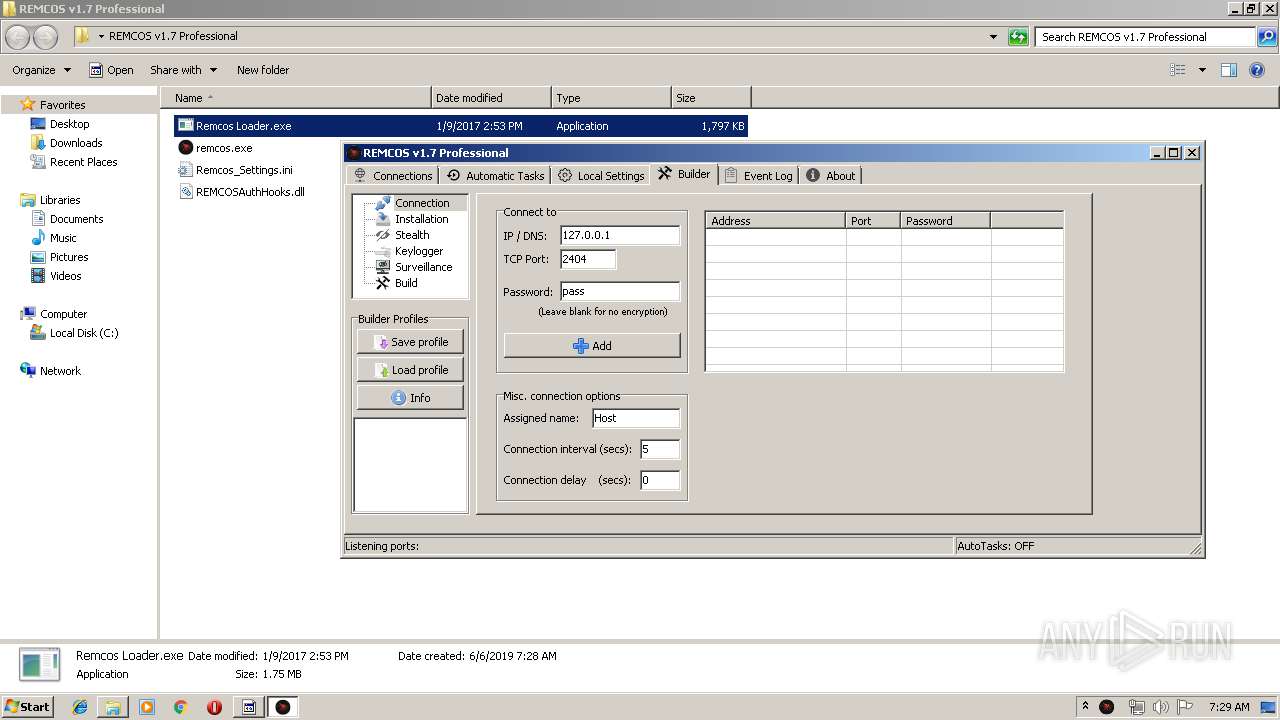Click the Opera icon in taskbar
The width and height of the screenshot is (1280, 720).
(x=214, y=707)
